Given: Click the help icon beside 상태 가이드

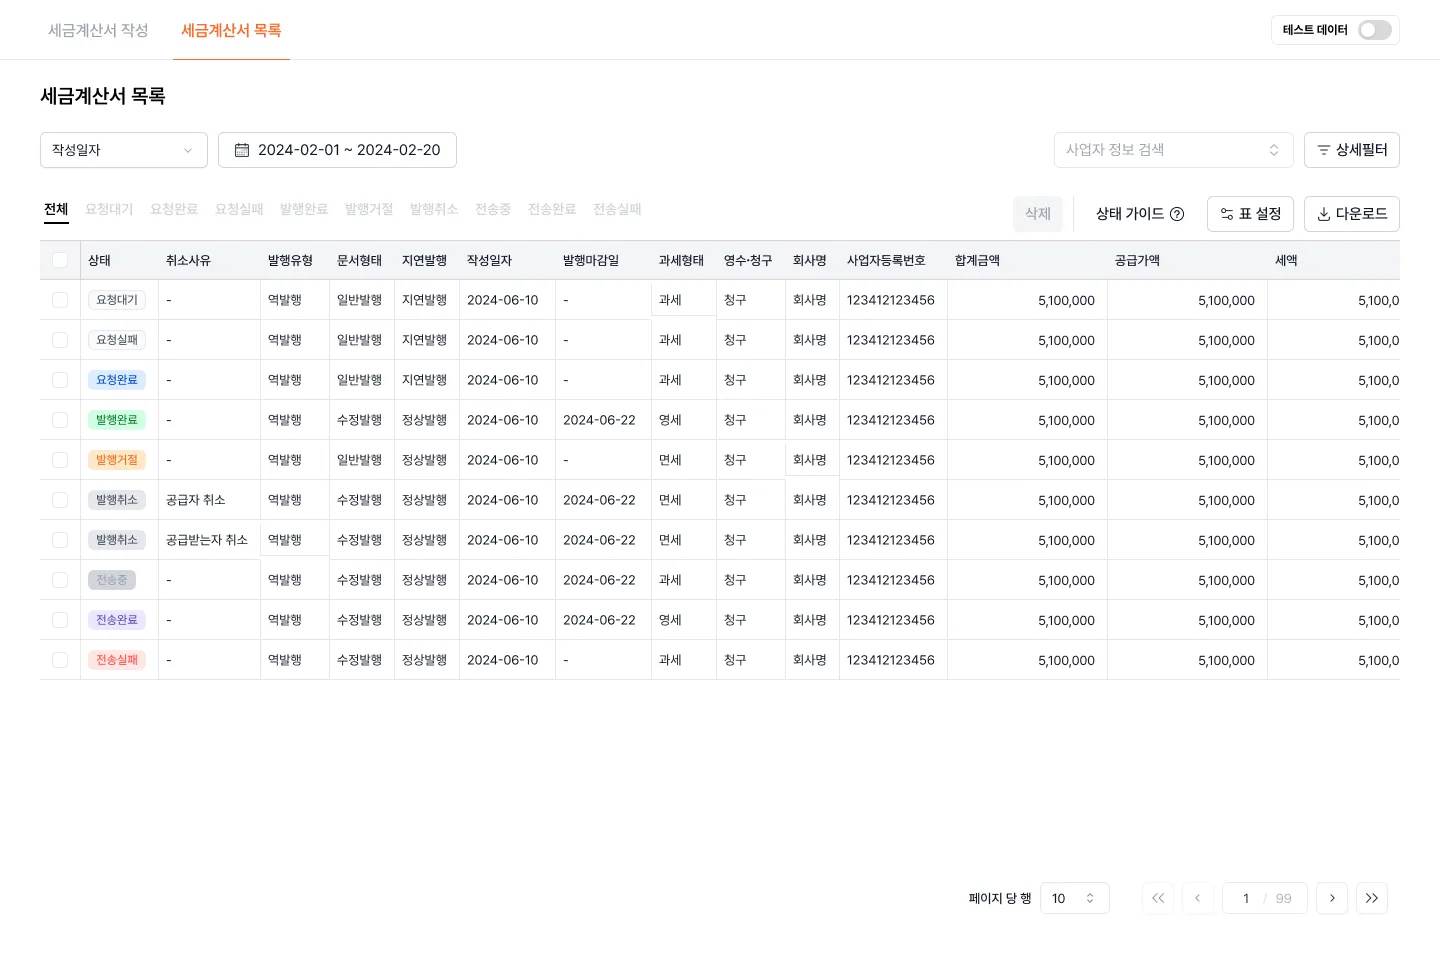Looking at the screenshot, I should tap(1177, 214).
